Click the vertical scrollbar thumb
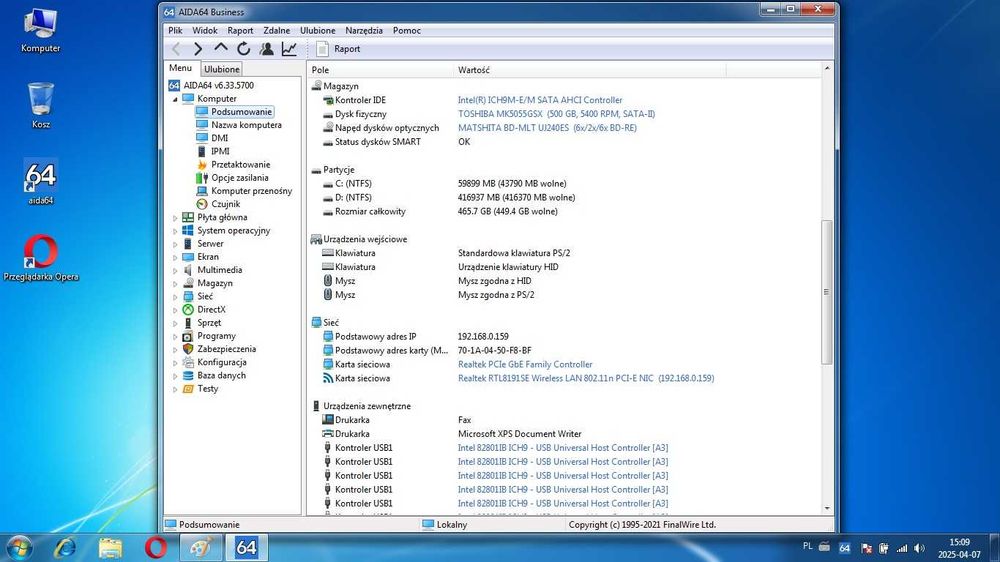The image size is (1000, 562). pos(827,292)
